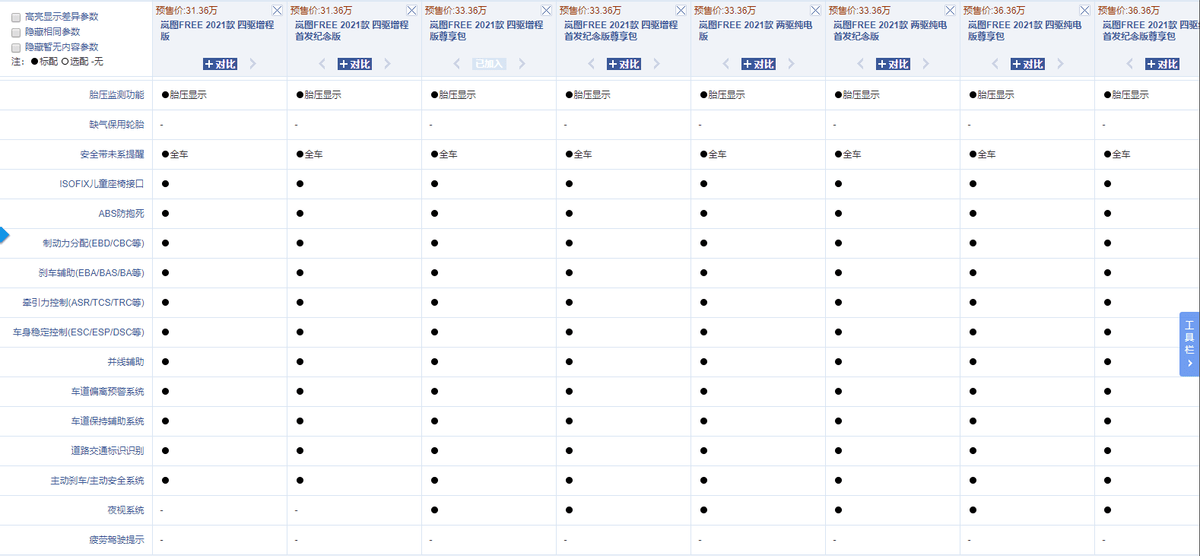Image resolution: width=1200 pixels, height=556 pixels.
Task: Click the 安全带未系提醒 row label
Action: (112, 155)
